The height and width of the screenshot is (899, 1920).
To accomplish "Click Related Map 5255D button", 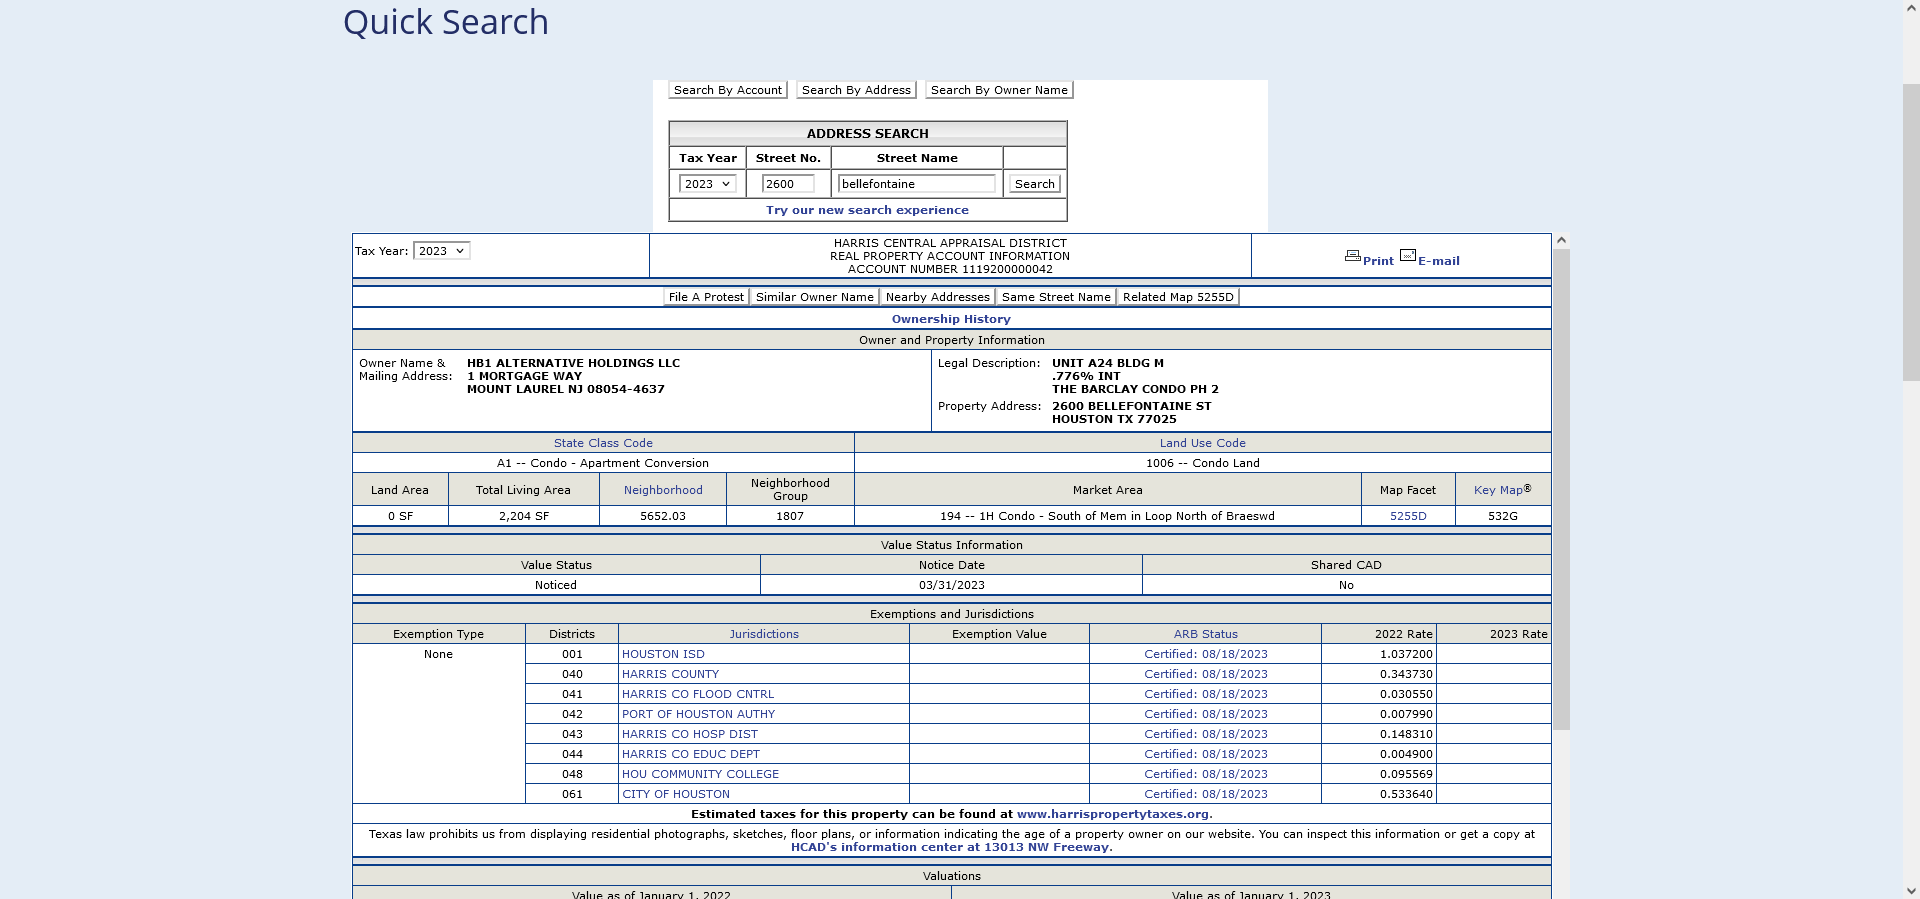I will point(1178,297).
